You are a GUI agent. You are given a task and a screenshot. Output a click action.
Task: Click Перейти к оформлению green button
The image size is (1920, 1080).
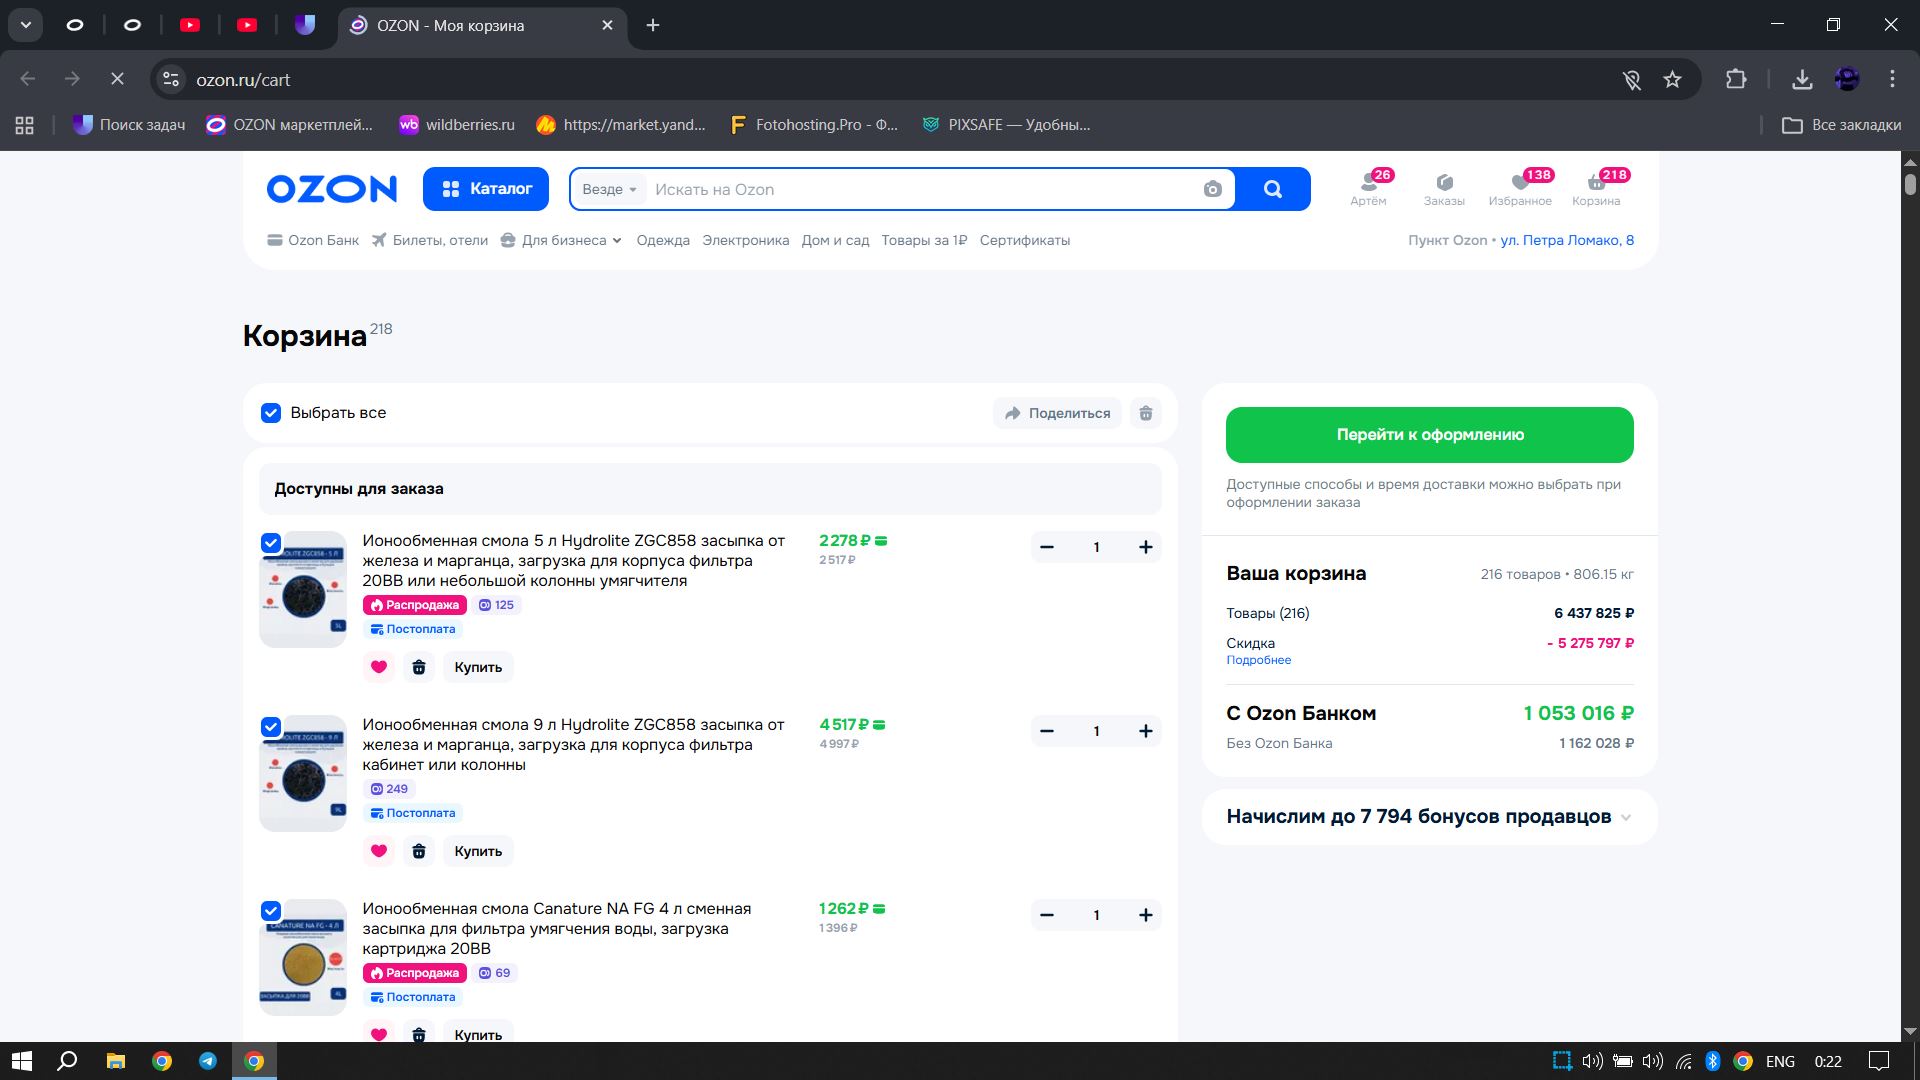tap(1429, 435)
